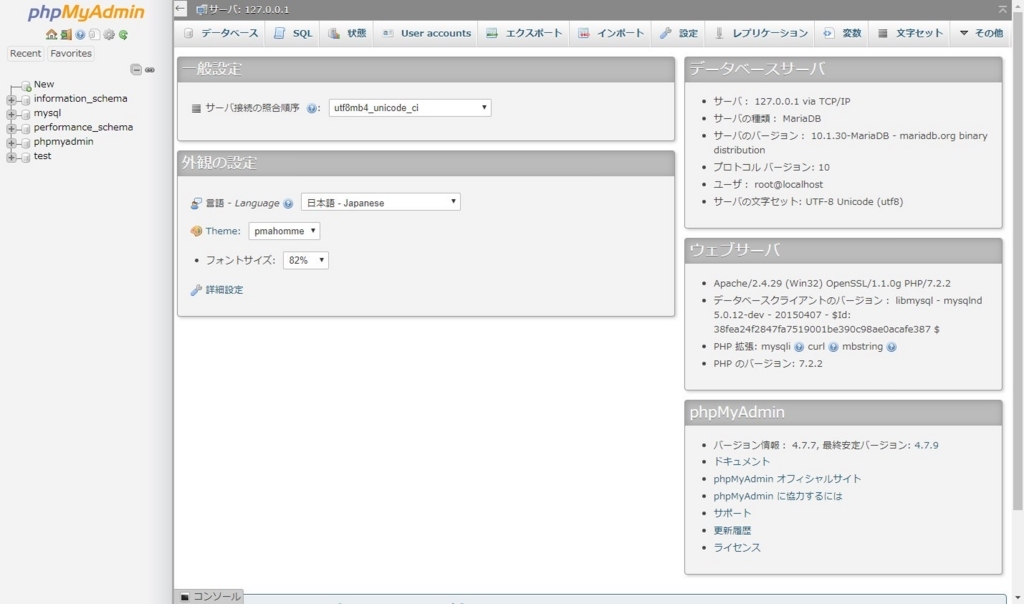Open the 文字セット charsets tab
Viewport: 1024px width, 604px height.
click(910, 33)
